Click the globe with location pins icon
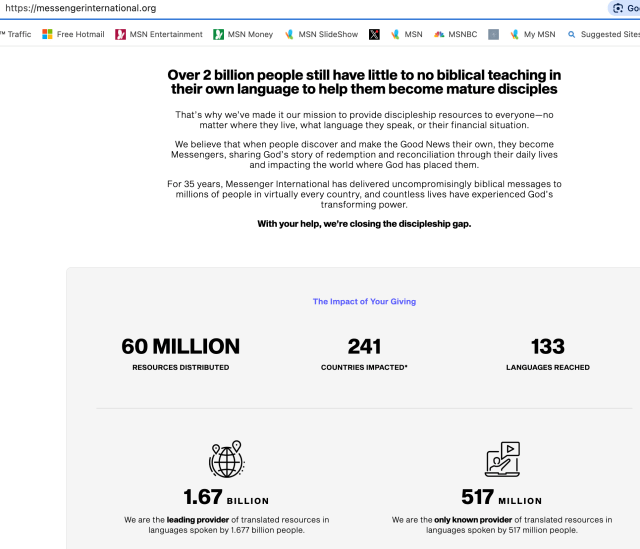This screenshot has width=640, height=549. pyautogui.click(x=226, y=459)
